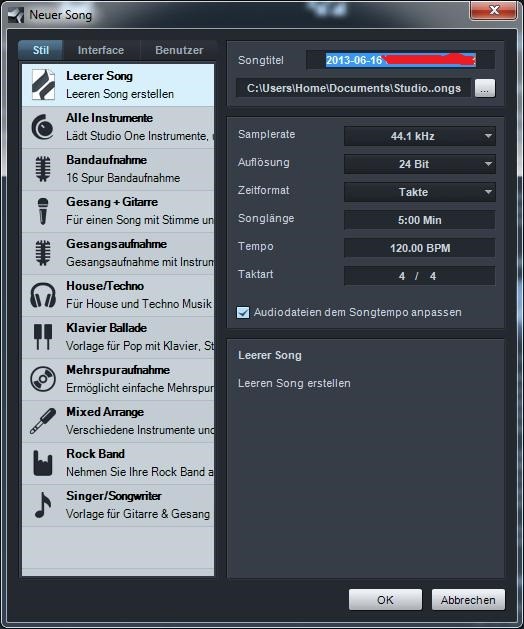Pick the Bandaufnahme microphone icon
The image size is (524, 629).
click(43, 169)
